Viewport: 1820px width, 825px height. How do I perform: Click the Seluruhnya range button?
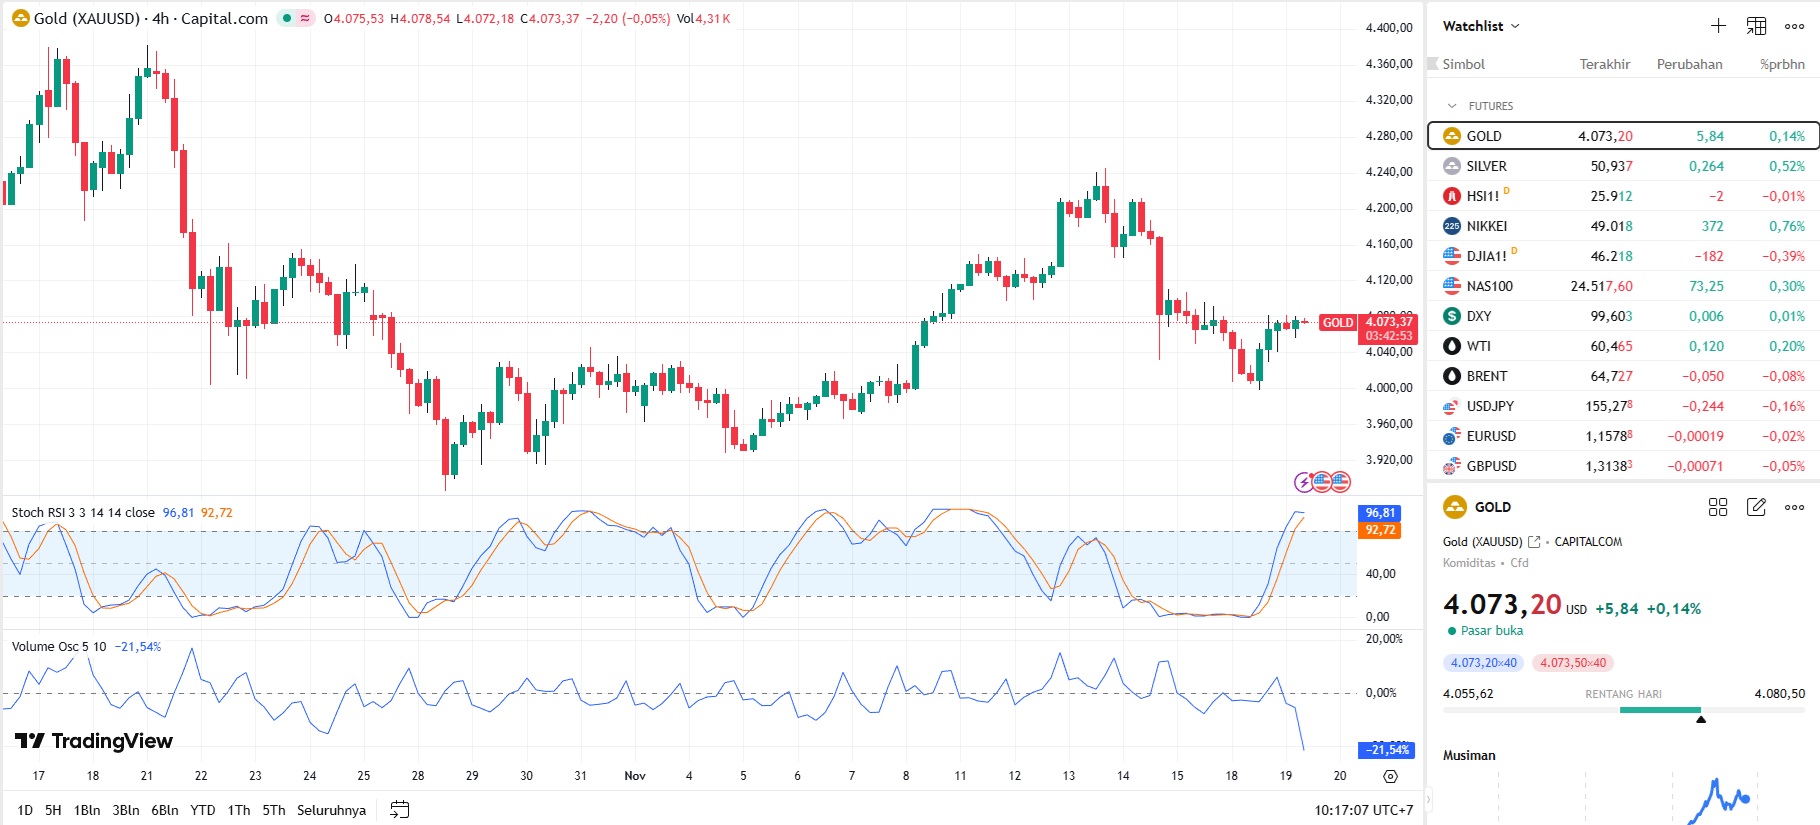[331, 810]
